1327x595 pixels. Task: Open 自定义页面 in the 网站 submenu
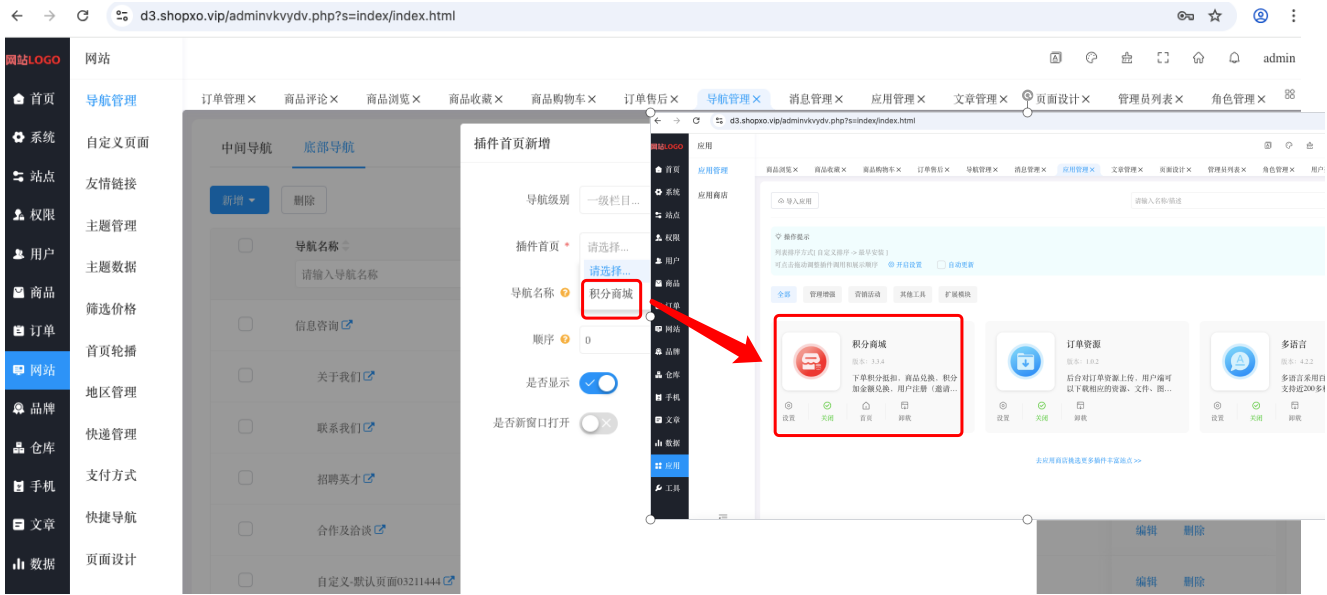pos(118,142)
